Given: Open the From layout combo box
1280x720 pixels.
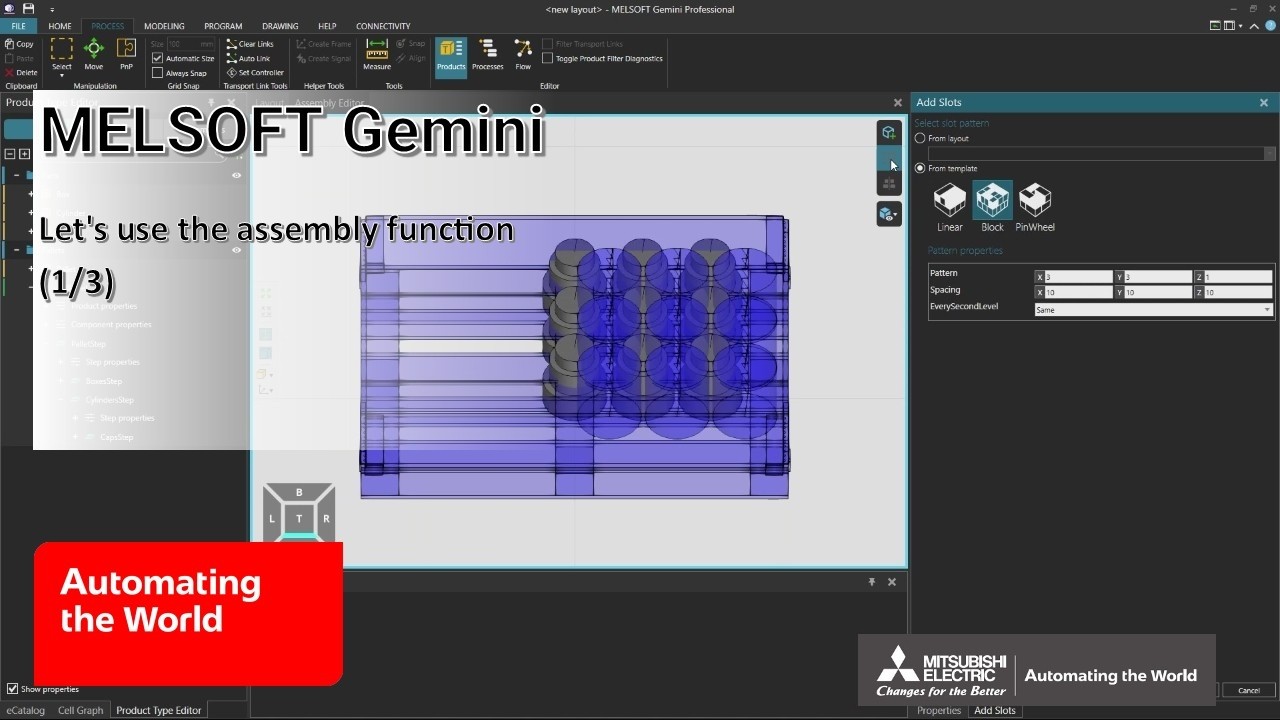Looking at the screenshot, I should (1102, 154).
